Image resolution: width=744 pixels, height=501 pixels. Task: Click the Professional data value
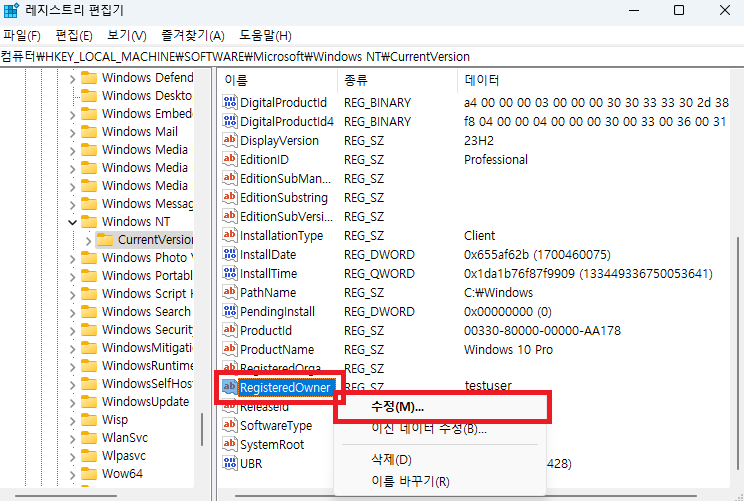496,159
